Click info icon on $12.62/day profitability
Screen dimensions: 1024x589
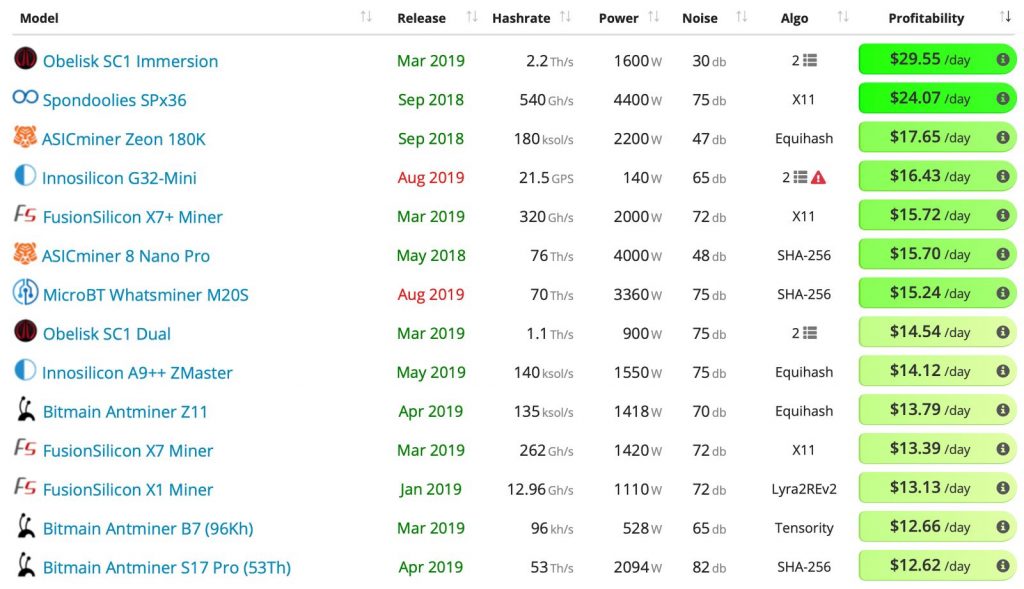(1002, 566)
